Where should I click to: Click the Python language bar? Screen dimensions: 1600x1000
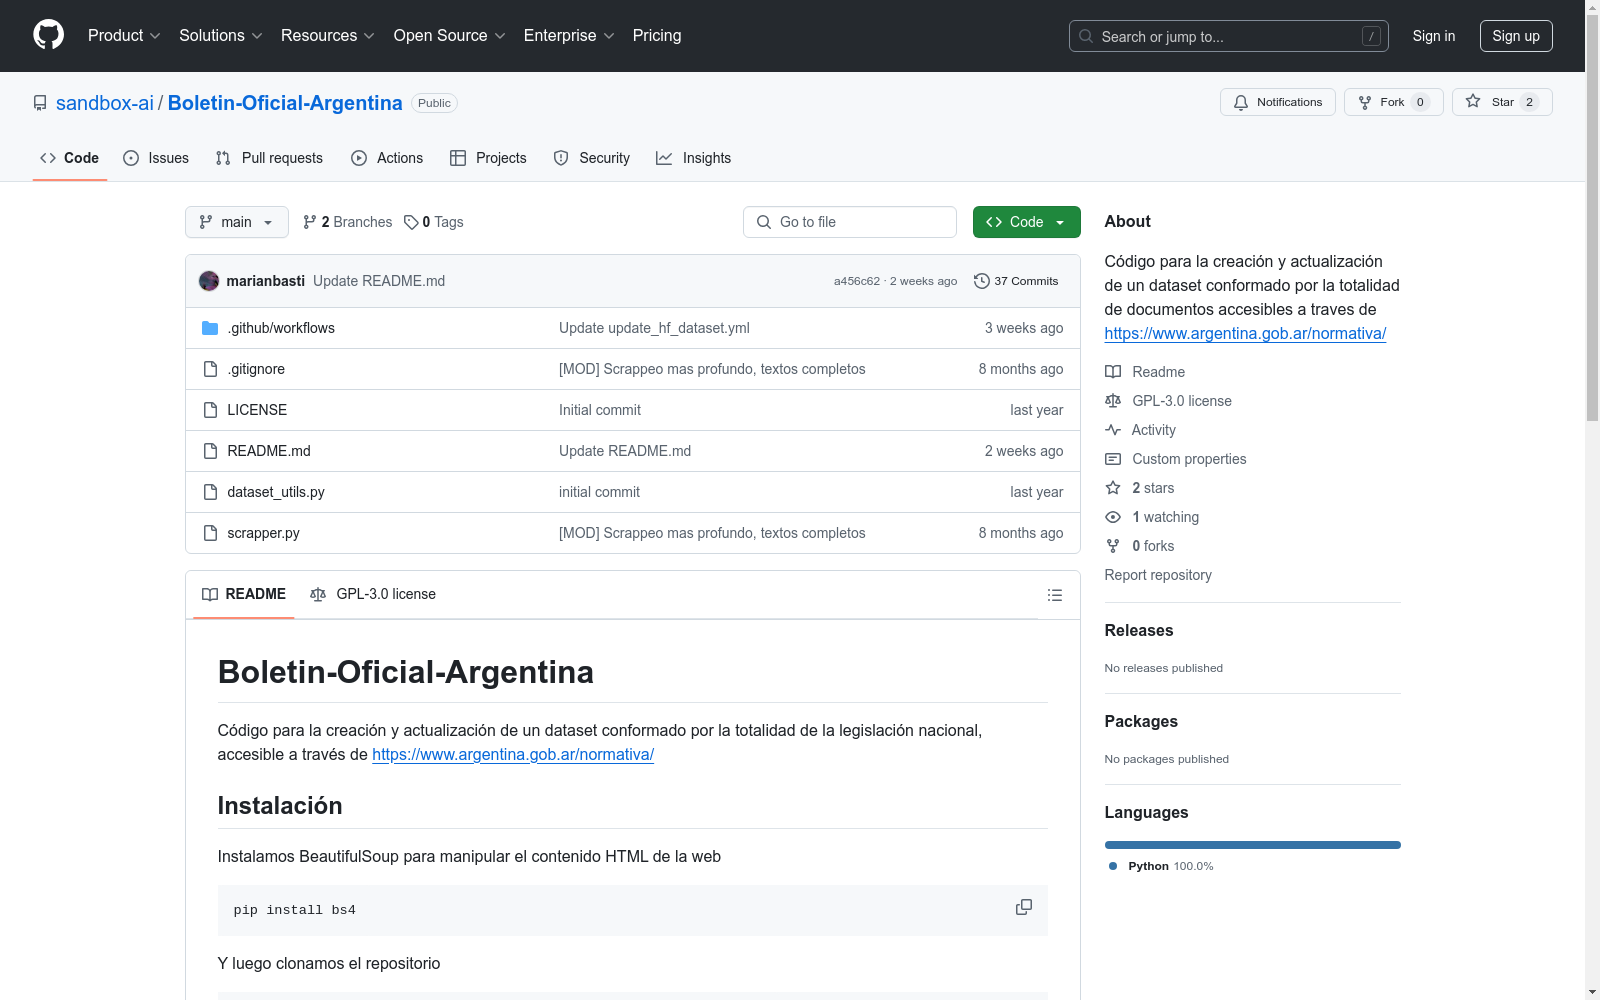[1253, 845]
